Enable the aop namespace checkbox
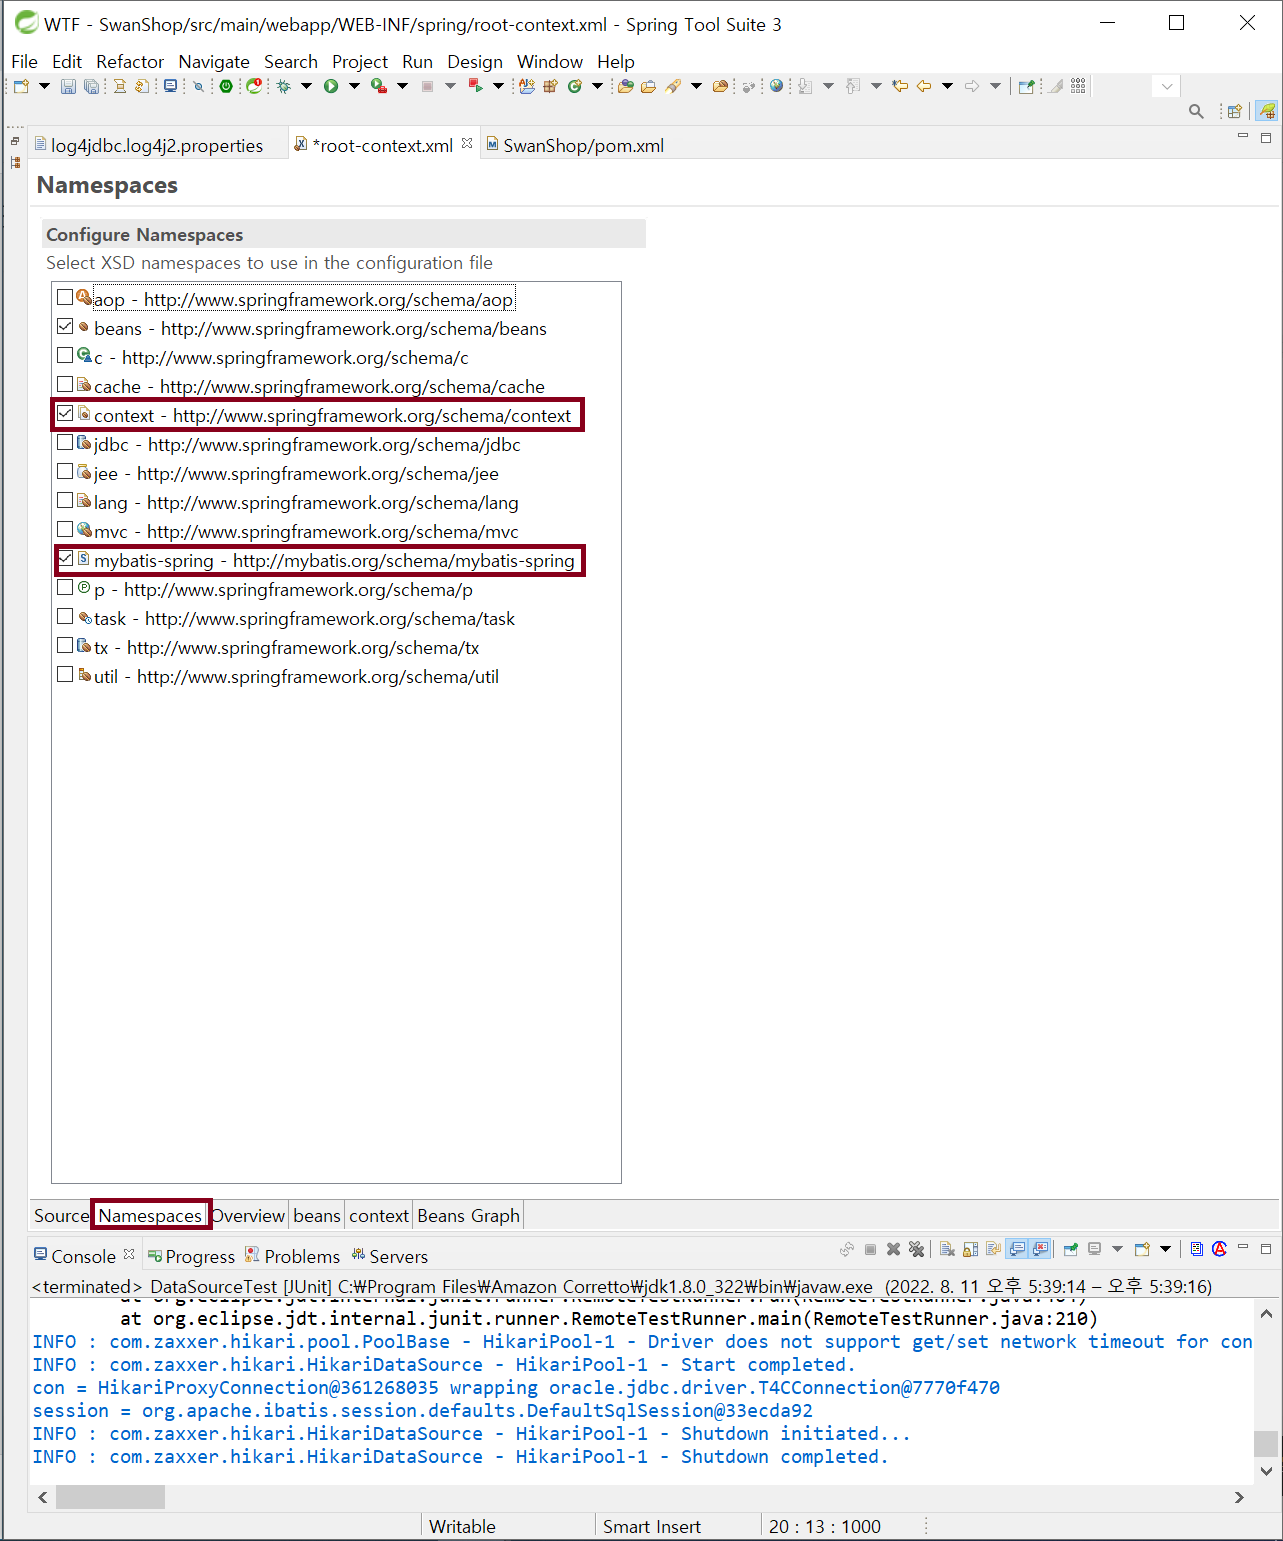This screenshot has width=1283, height=1541. (65, 297)
